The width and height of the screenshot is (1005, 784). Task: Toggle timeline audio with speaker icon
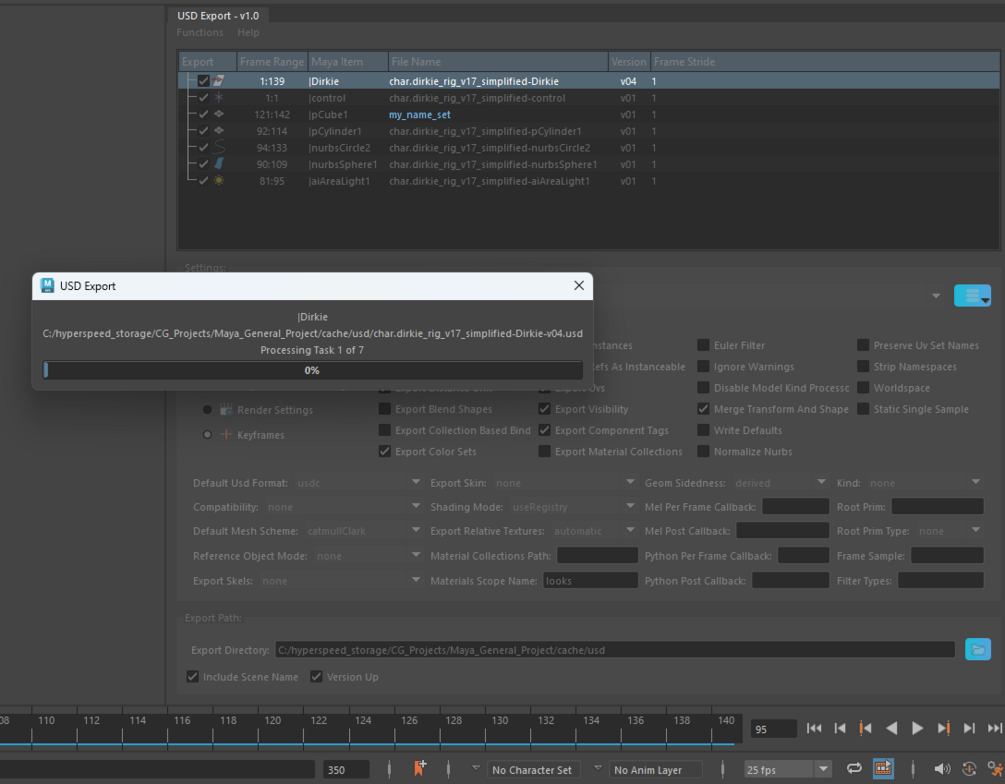(942, 769)
